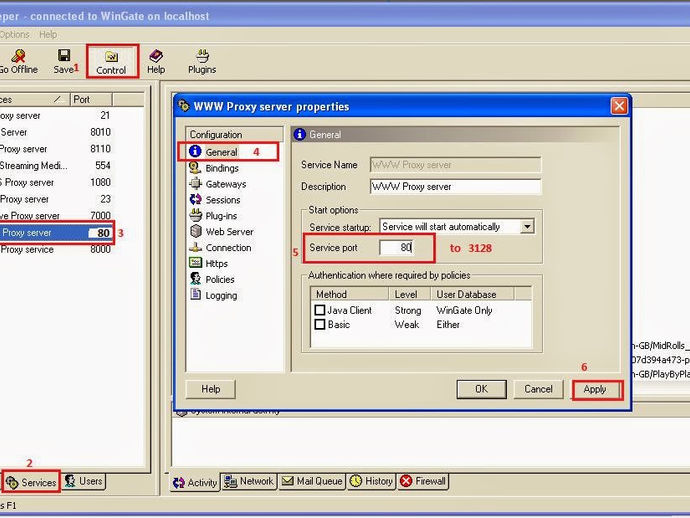The width and height of the screenshot is (690, 518).
Task: Select the Streaming Medi... service row
Action: 56,166
